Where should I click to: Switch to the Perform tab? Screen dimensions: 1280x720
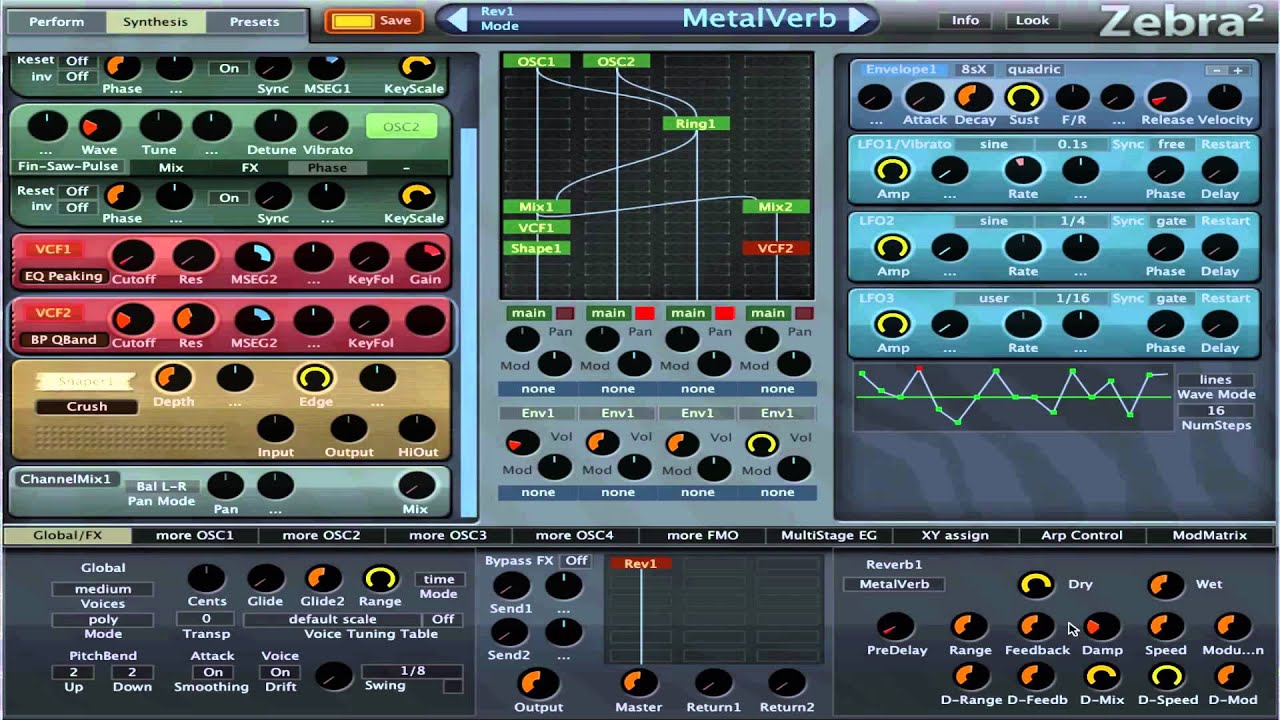pos(57,21)
